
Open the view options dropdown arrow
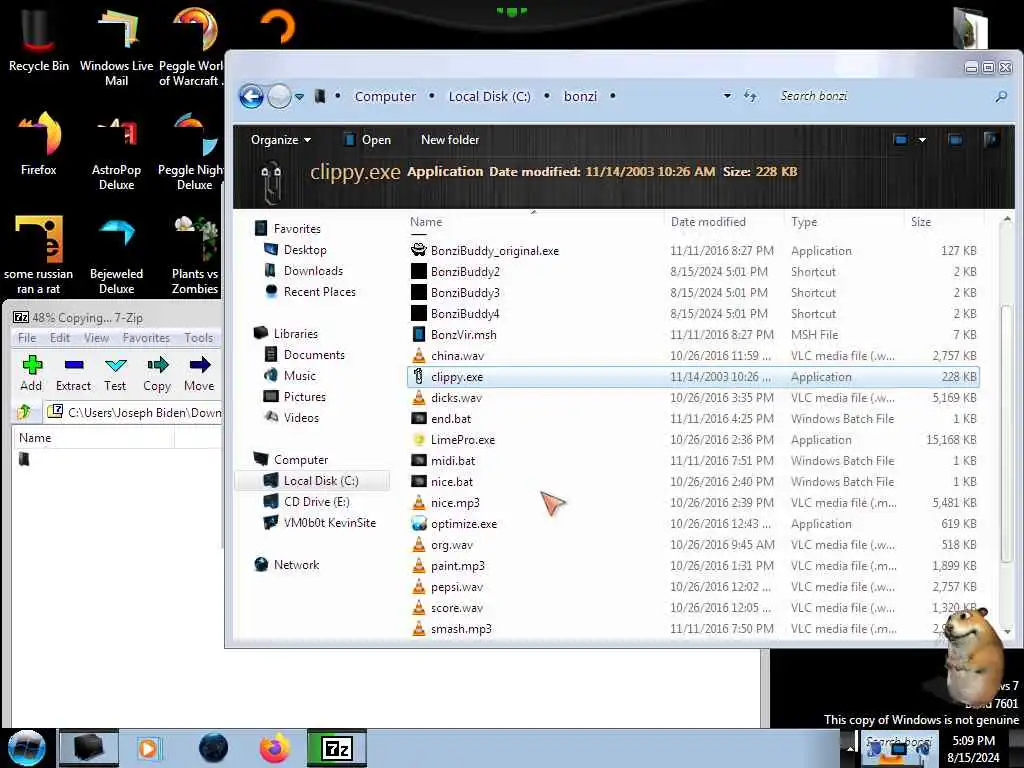tap(922, 140)
